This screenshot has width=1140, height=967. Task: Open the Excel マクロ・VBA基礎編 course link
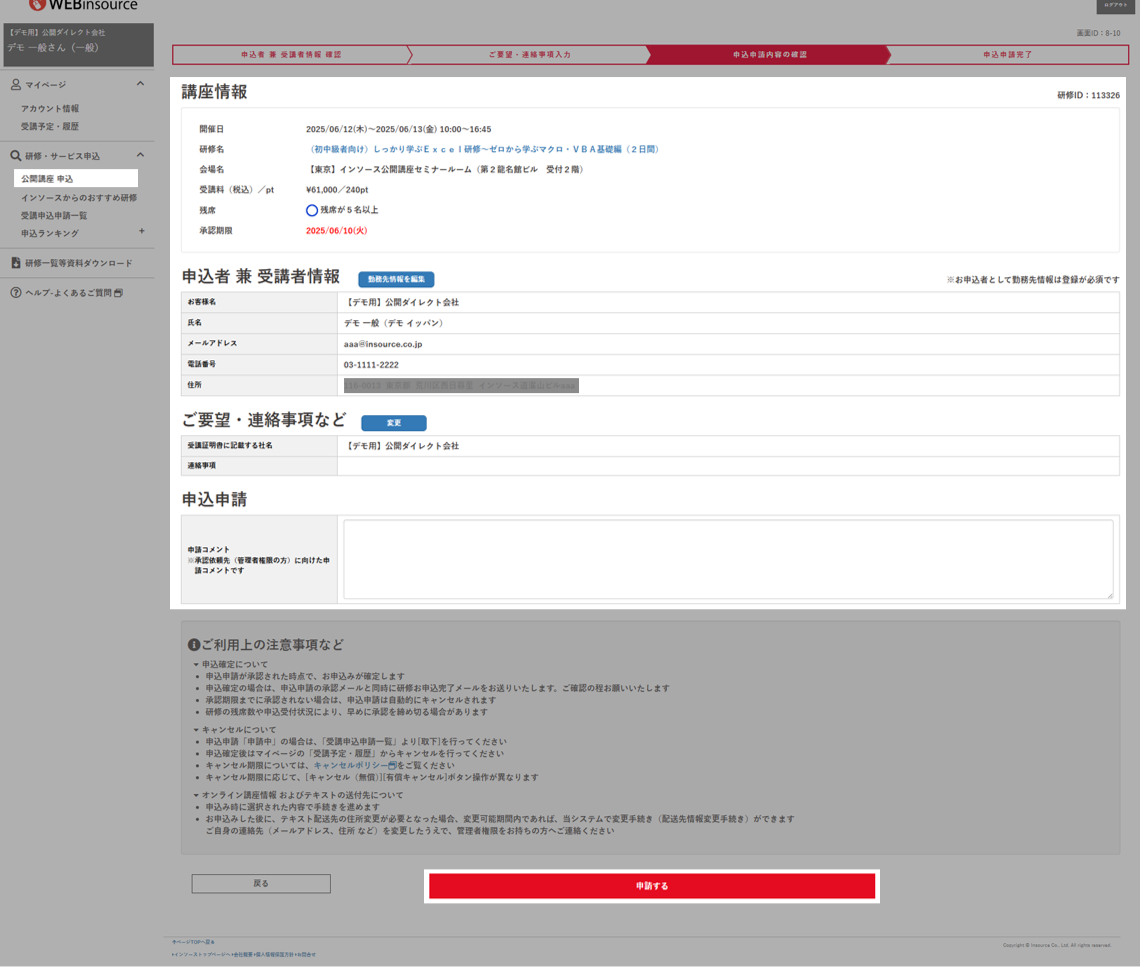pyautogui.click(x=483, y=149)
